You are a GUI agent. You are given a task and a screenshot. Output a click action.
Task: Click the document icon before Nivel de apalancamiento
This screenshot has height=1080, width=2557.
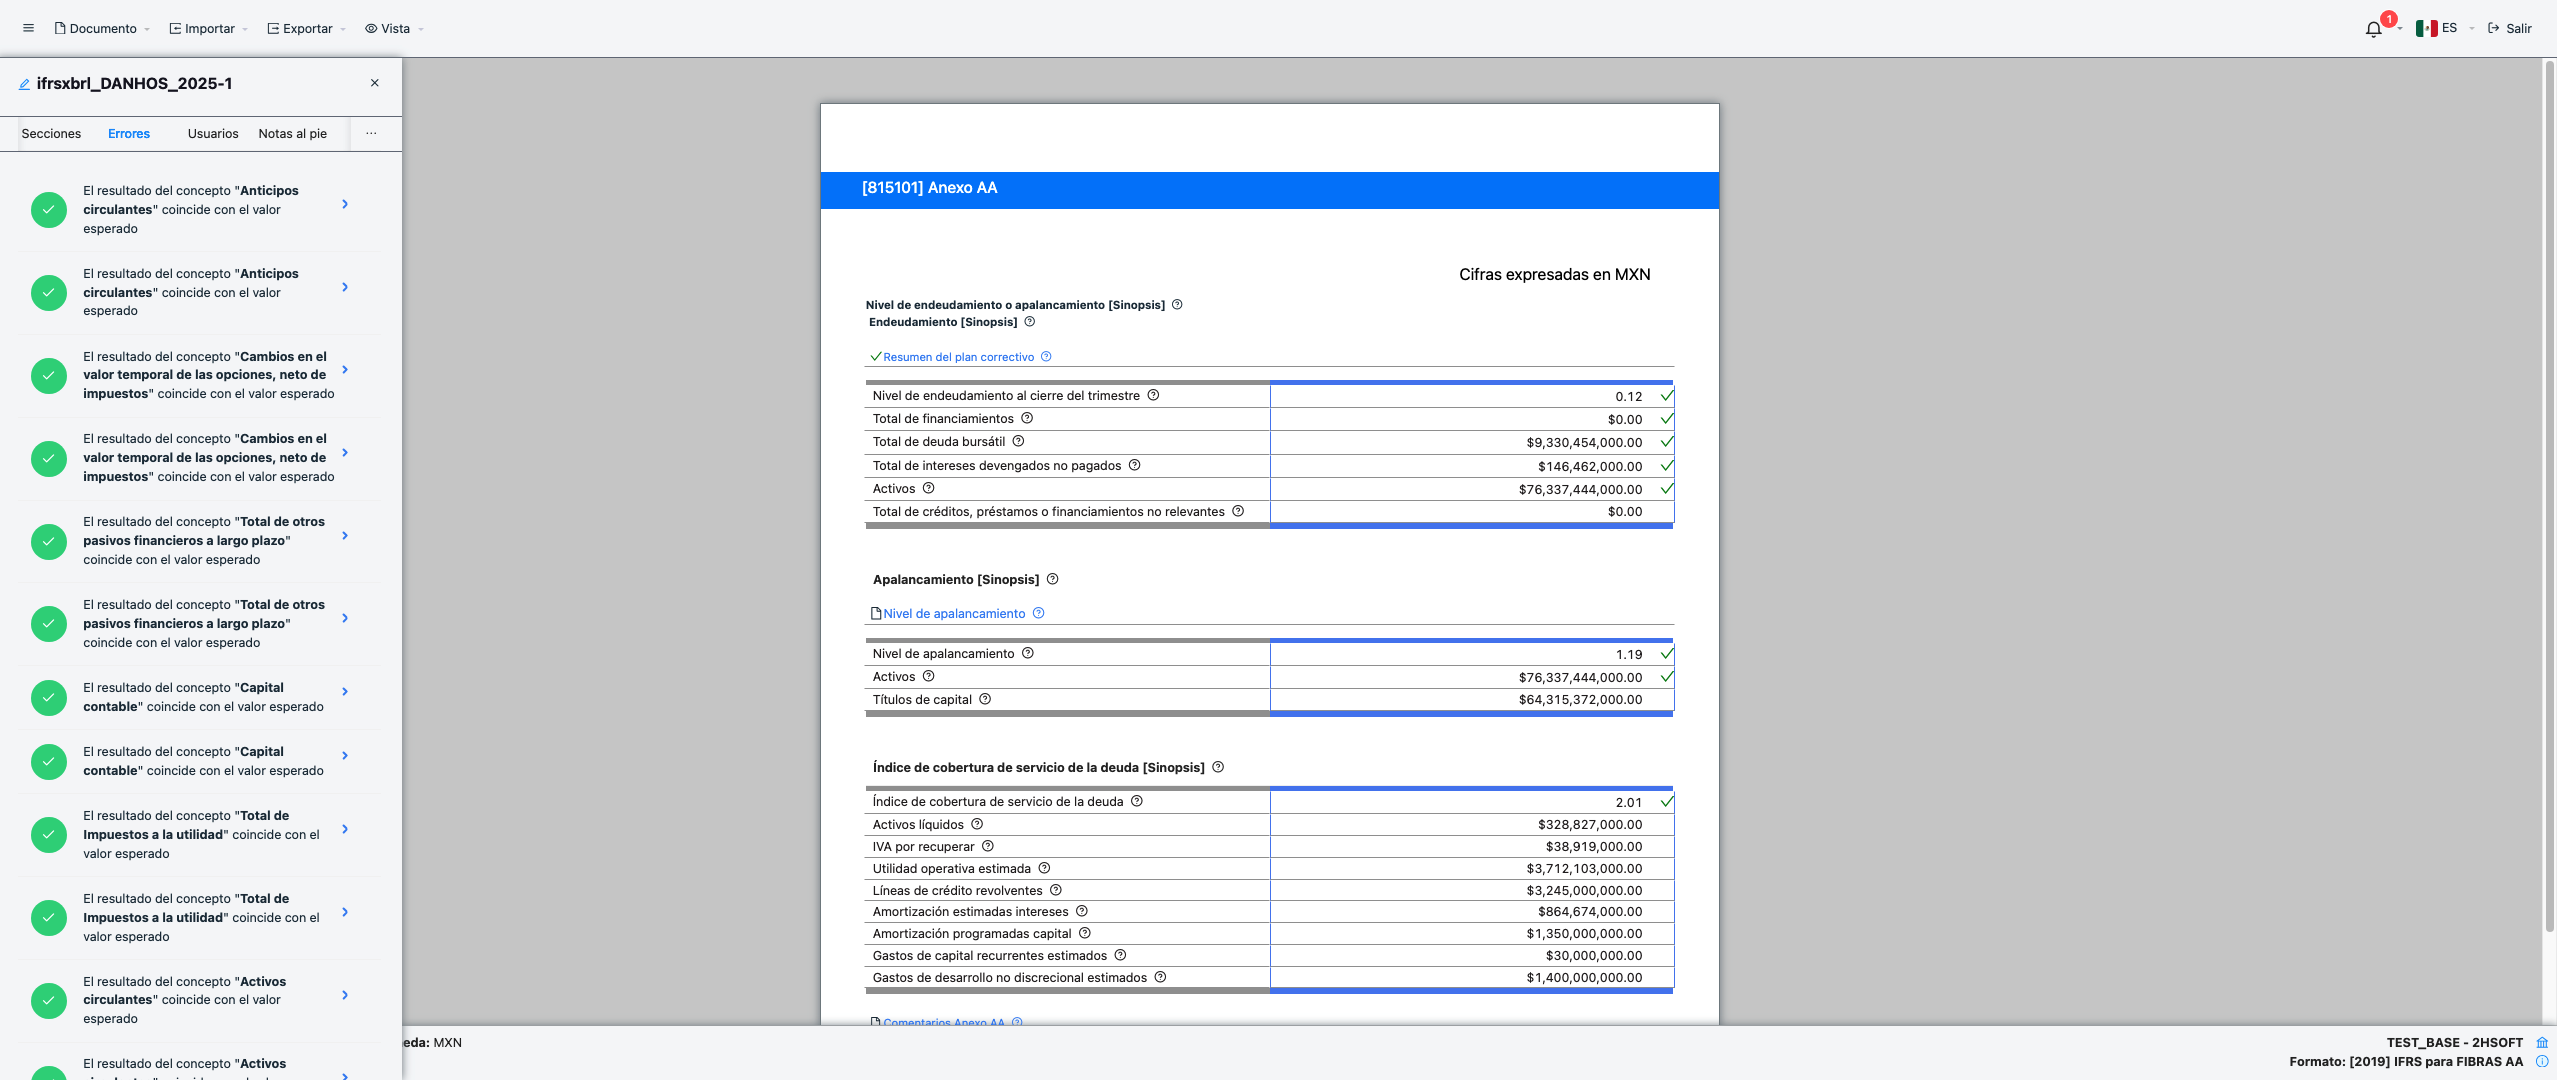pyautogui.click(x=877, y=613)
